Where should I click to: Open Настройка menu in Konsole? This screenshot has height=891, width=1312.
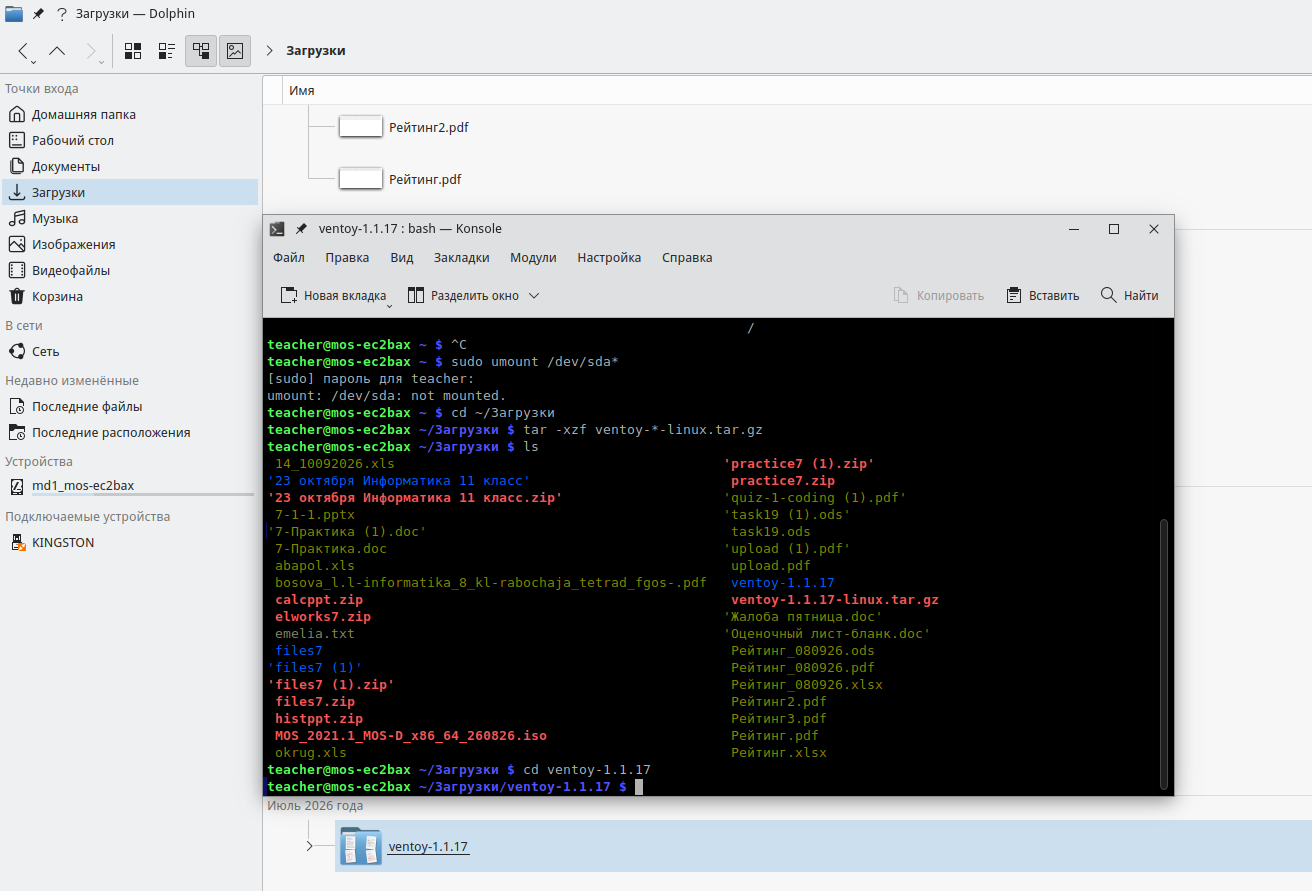(609, 257)
